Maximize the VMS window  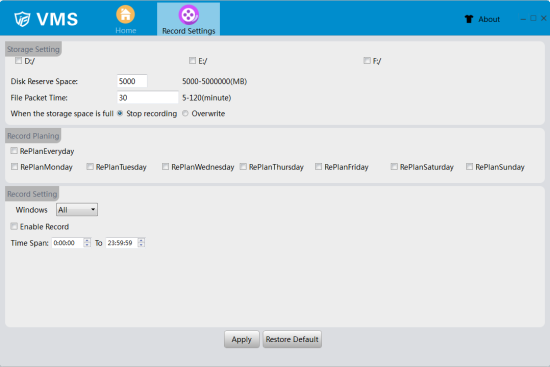pyautogui.click(x=533, y=18)
